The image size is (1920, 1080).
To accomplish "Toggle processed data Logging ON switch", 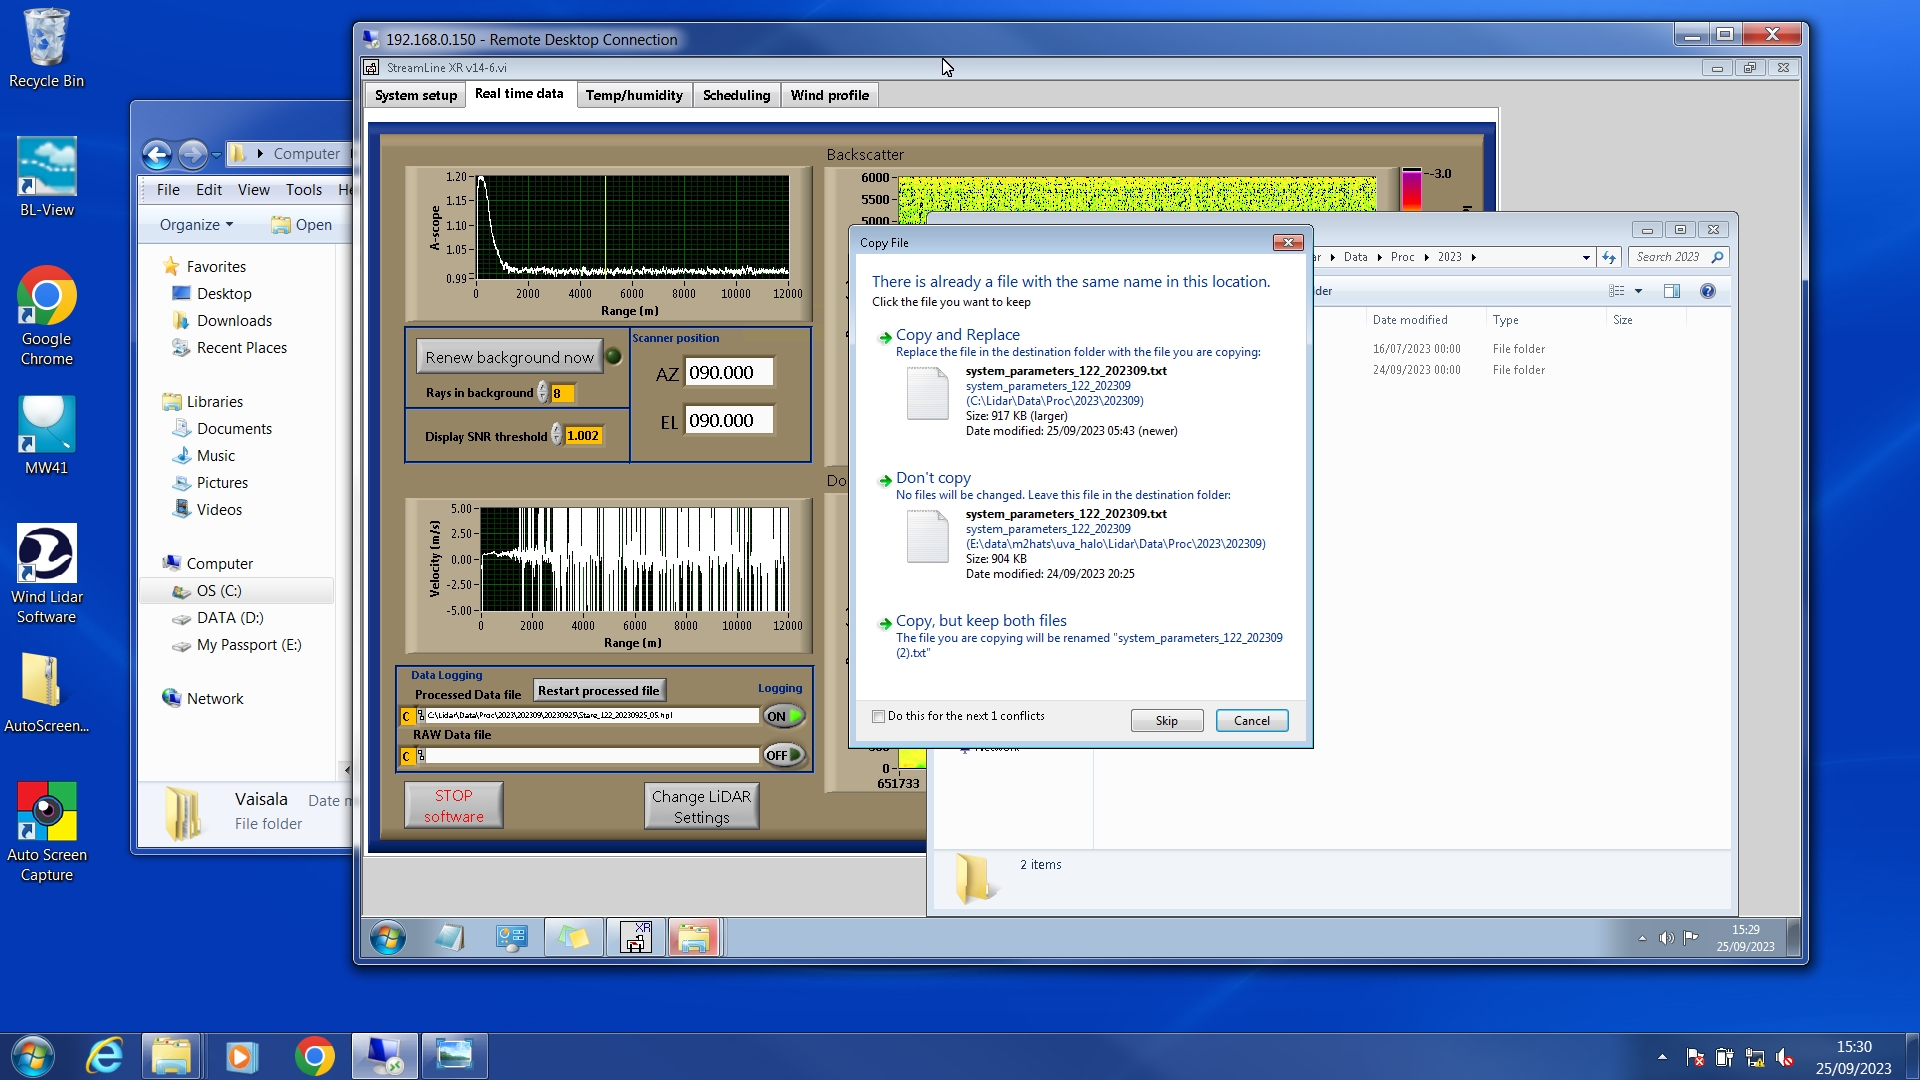I will 783,716.
